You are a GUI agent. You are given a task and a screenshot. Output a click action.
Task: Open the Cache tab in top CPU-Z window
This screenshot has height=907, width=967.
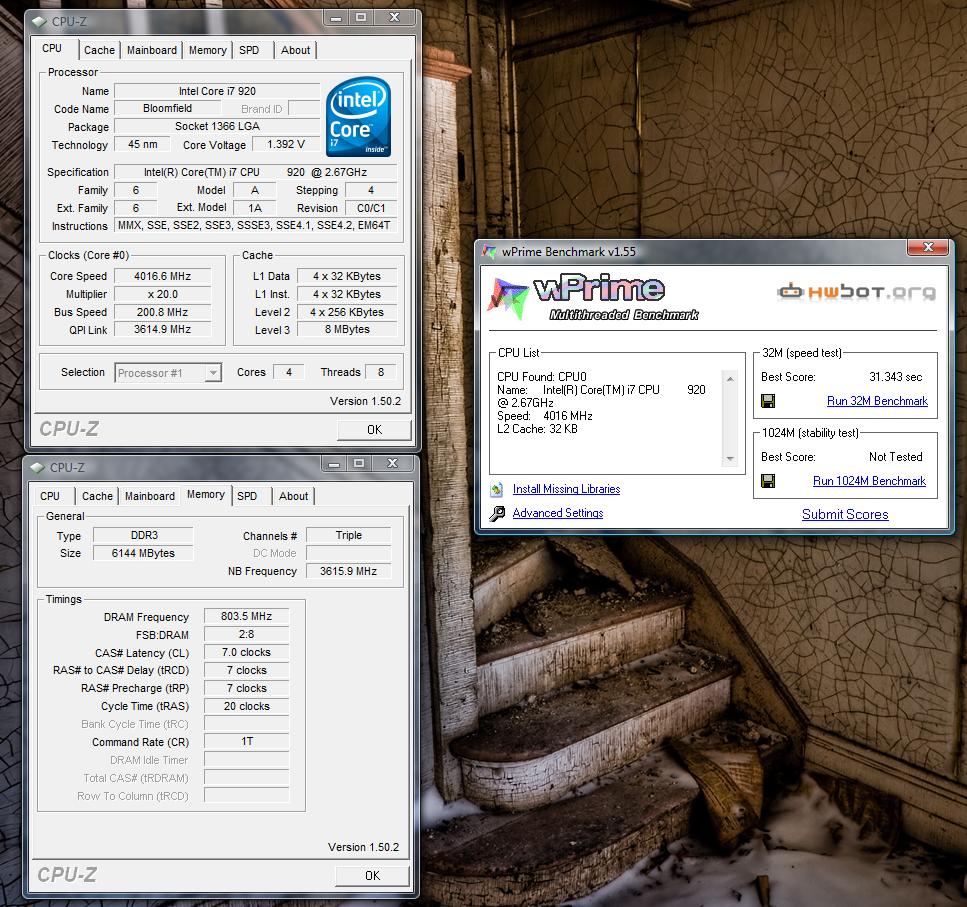[99, 50]
